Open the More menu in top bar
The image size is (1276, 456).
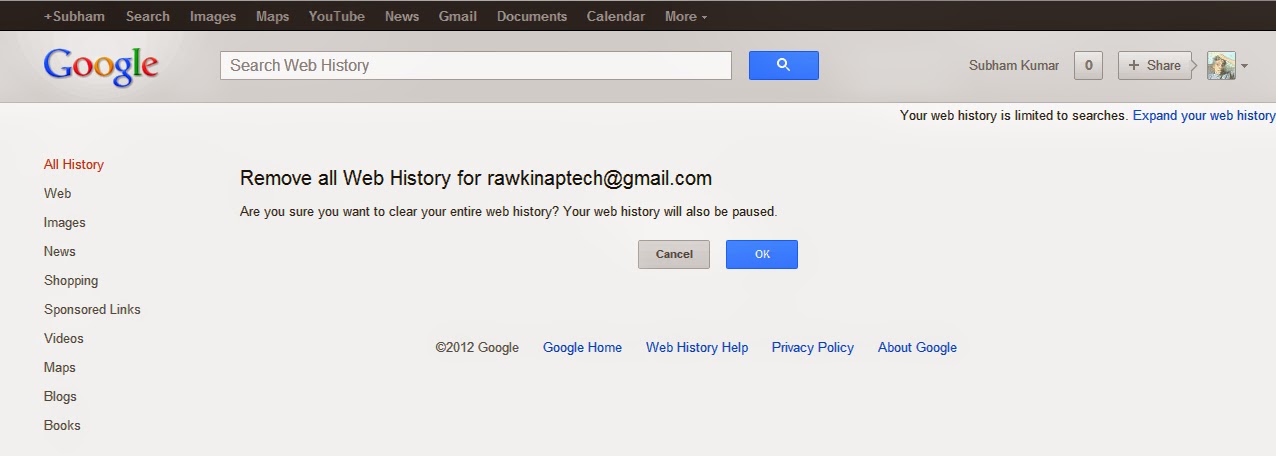pyautogui.click(x=685, y=16)
